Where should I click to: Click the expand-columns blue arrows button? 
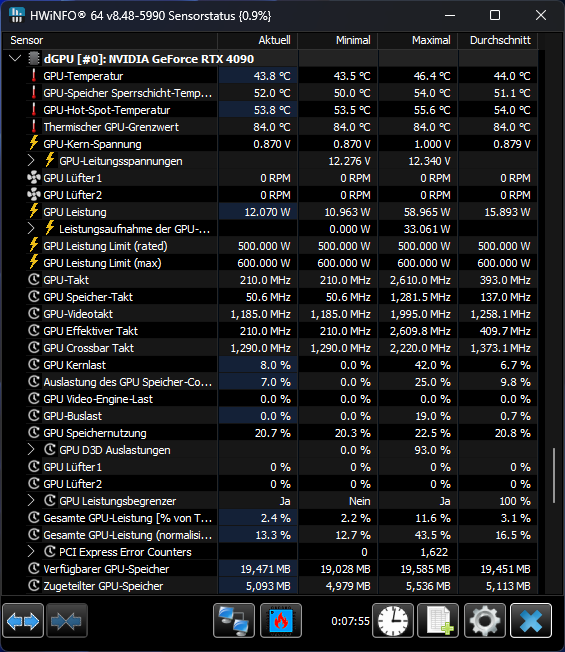[23, 621]
